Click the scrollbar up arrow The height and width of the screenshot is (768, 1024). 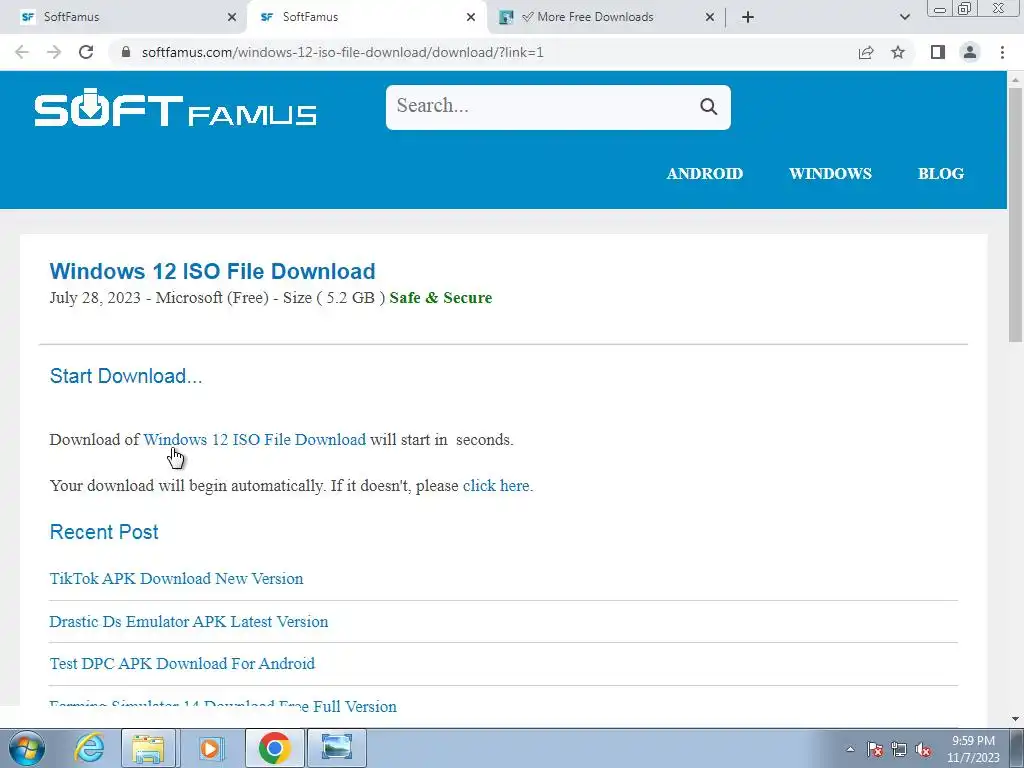1016,79
